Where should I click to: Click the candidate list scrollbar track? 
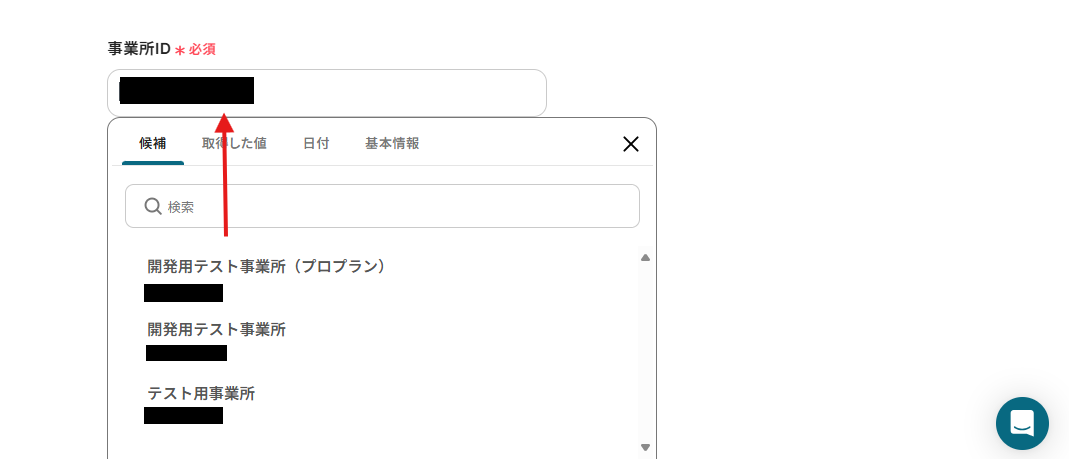645,350
